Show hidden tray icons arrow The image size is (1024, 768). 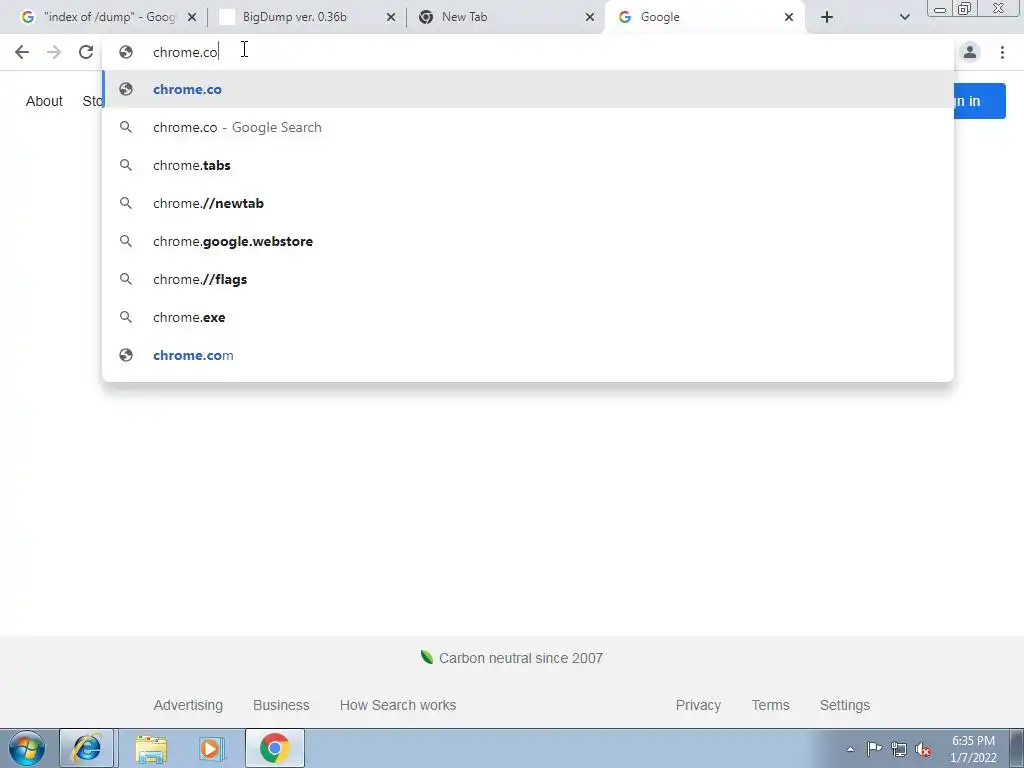850,749
